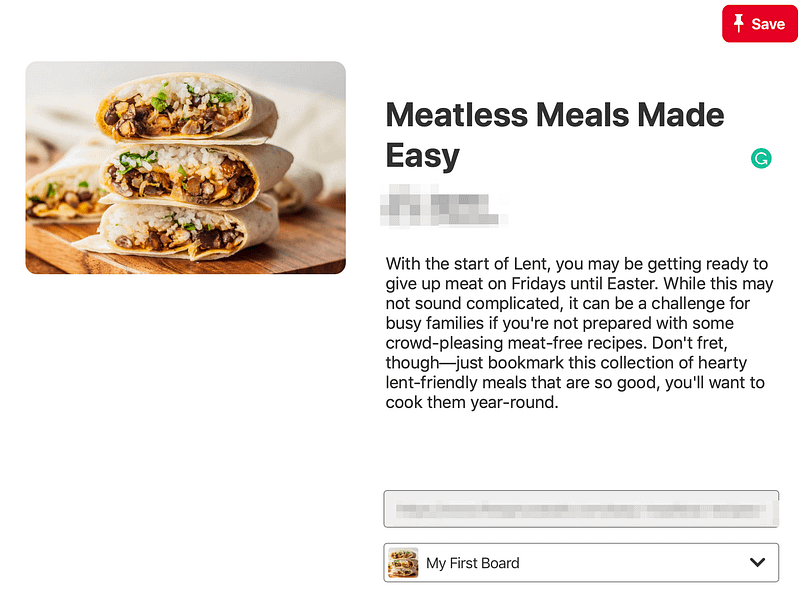
Task: Click the top burrito half in photo
Action: [184, 106]
